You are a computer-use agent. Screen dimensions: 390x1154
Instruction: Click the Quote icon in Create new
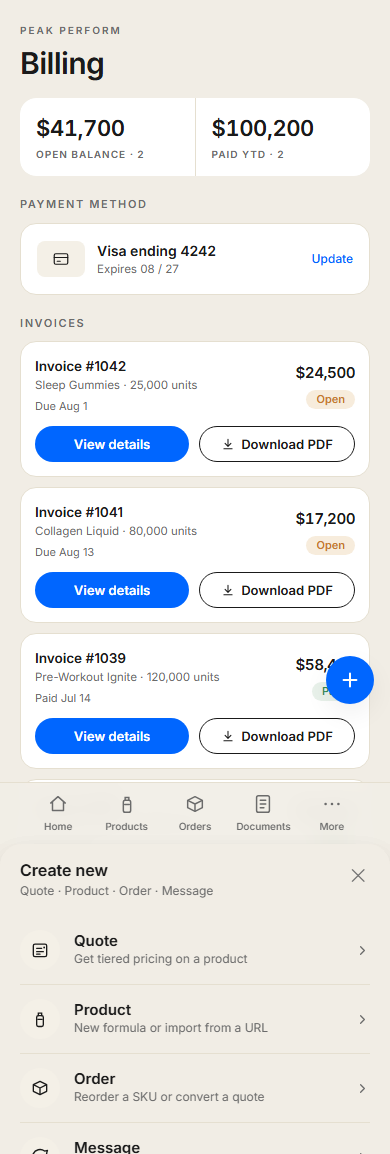pos(40,950)
